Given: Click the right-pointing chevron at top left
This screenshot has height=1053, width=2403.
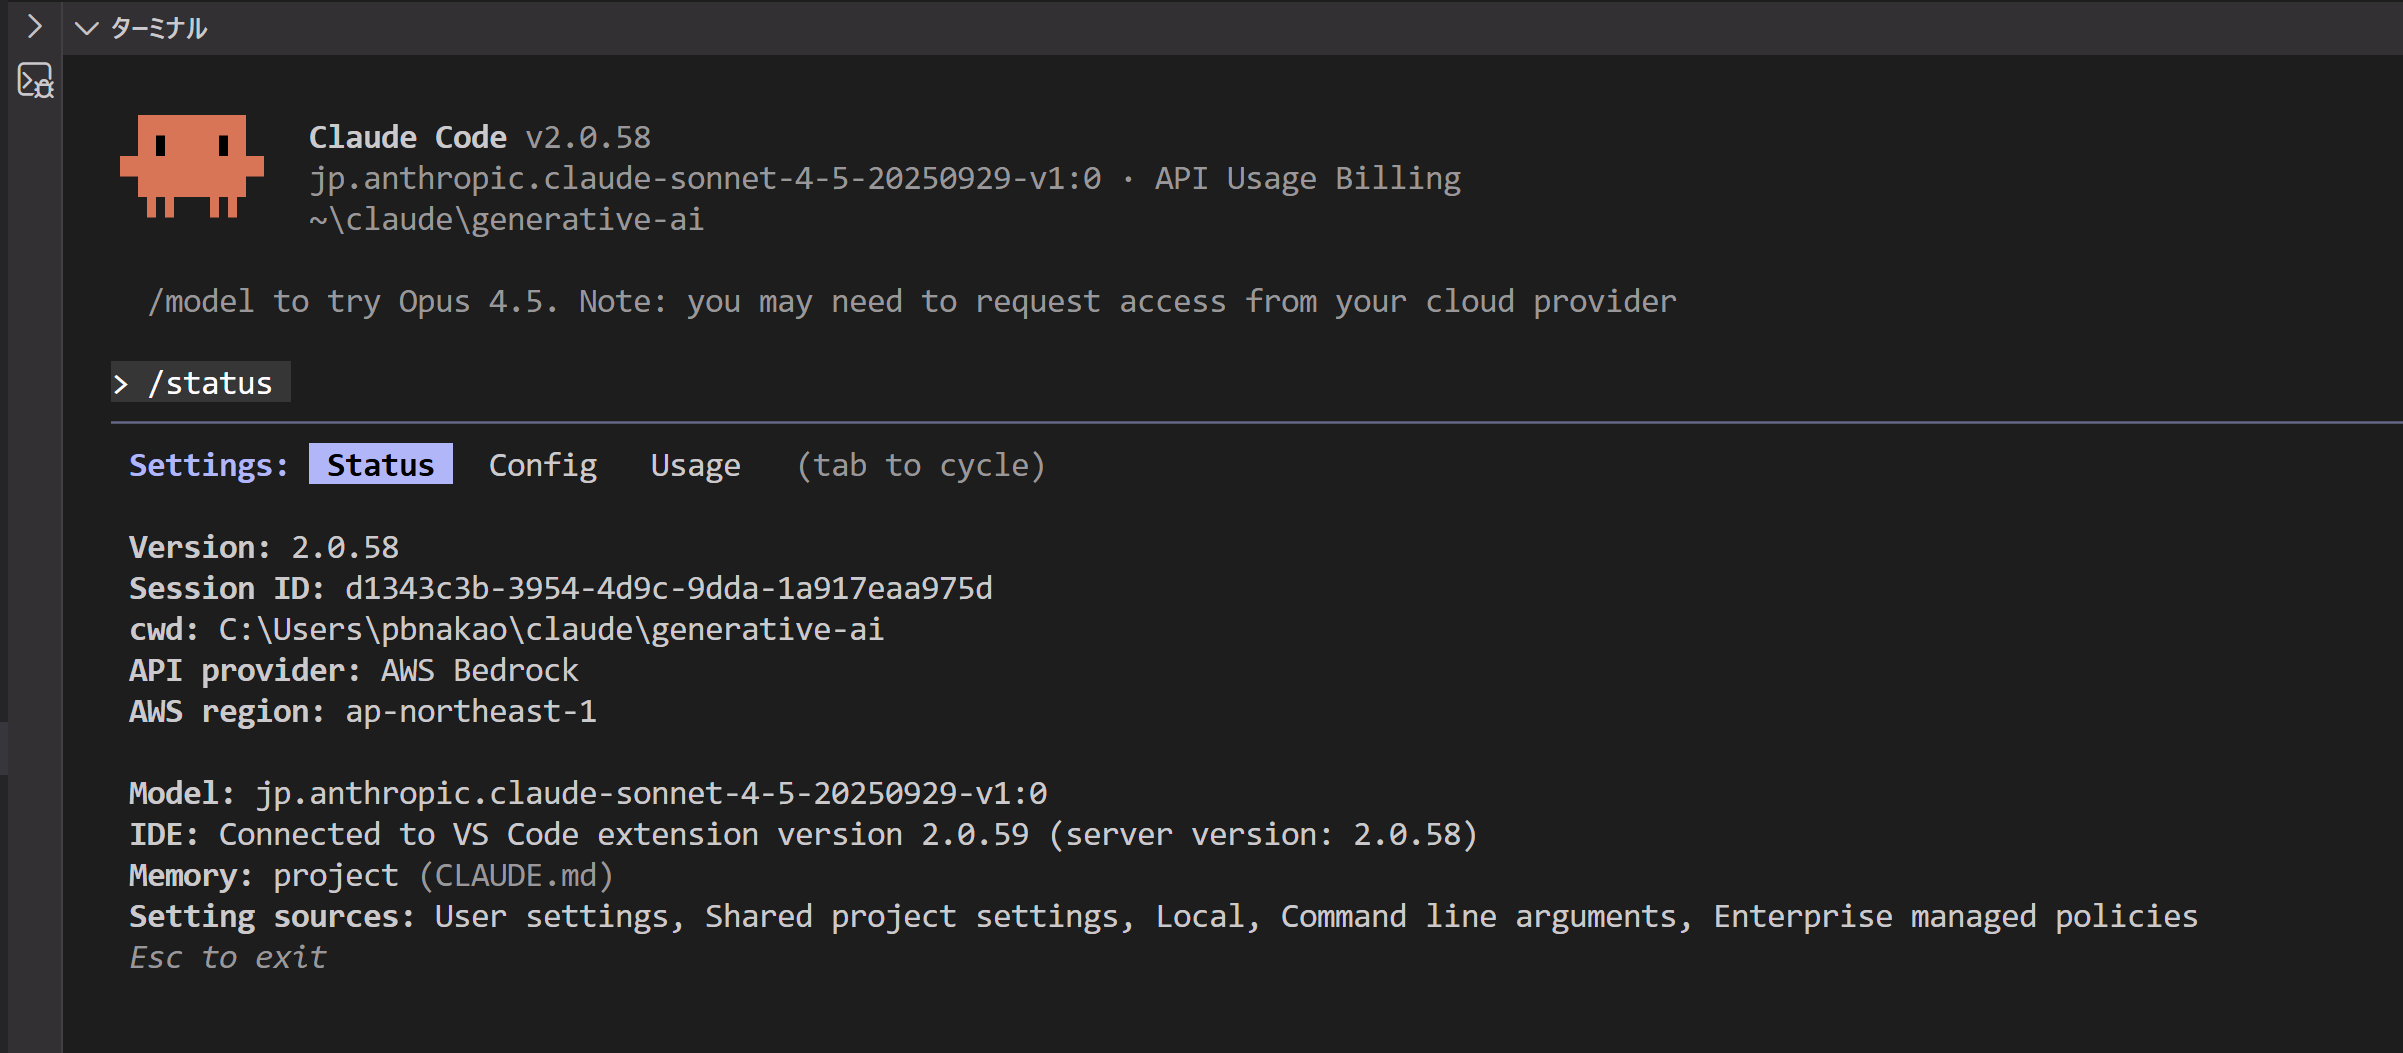Looking at the screenshot, I should tap(35, 26).
